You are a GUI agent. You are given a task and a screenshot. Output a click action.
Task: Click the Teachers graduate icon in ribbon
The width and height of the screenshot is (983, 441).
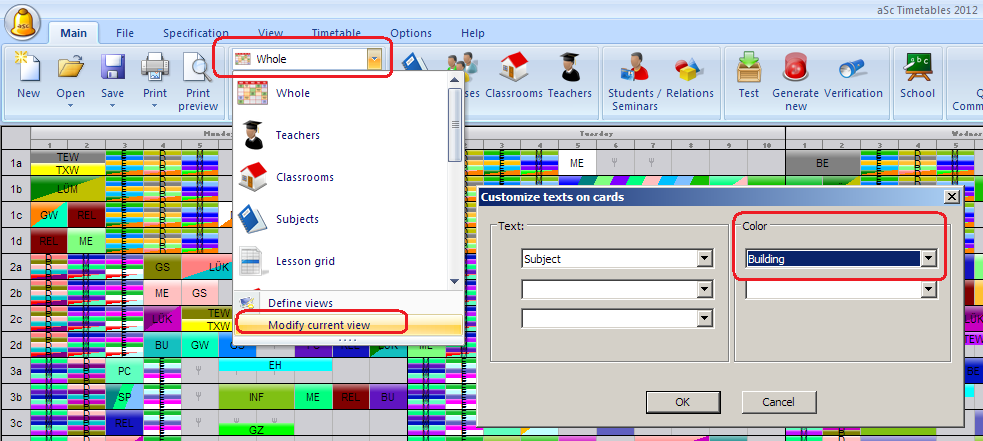[x=570, y=69]
